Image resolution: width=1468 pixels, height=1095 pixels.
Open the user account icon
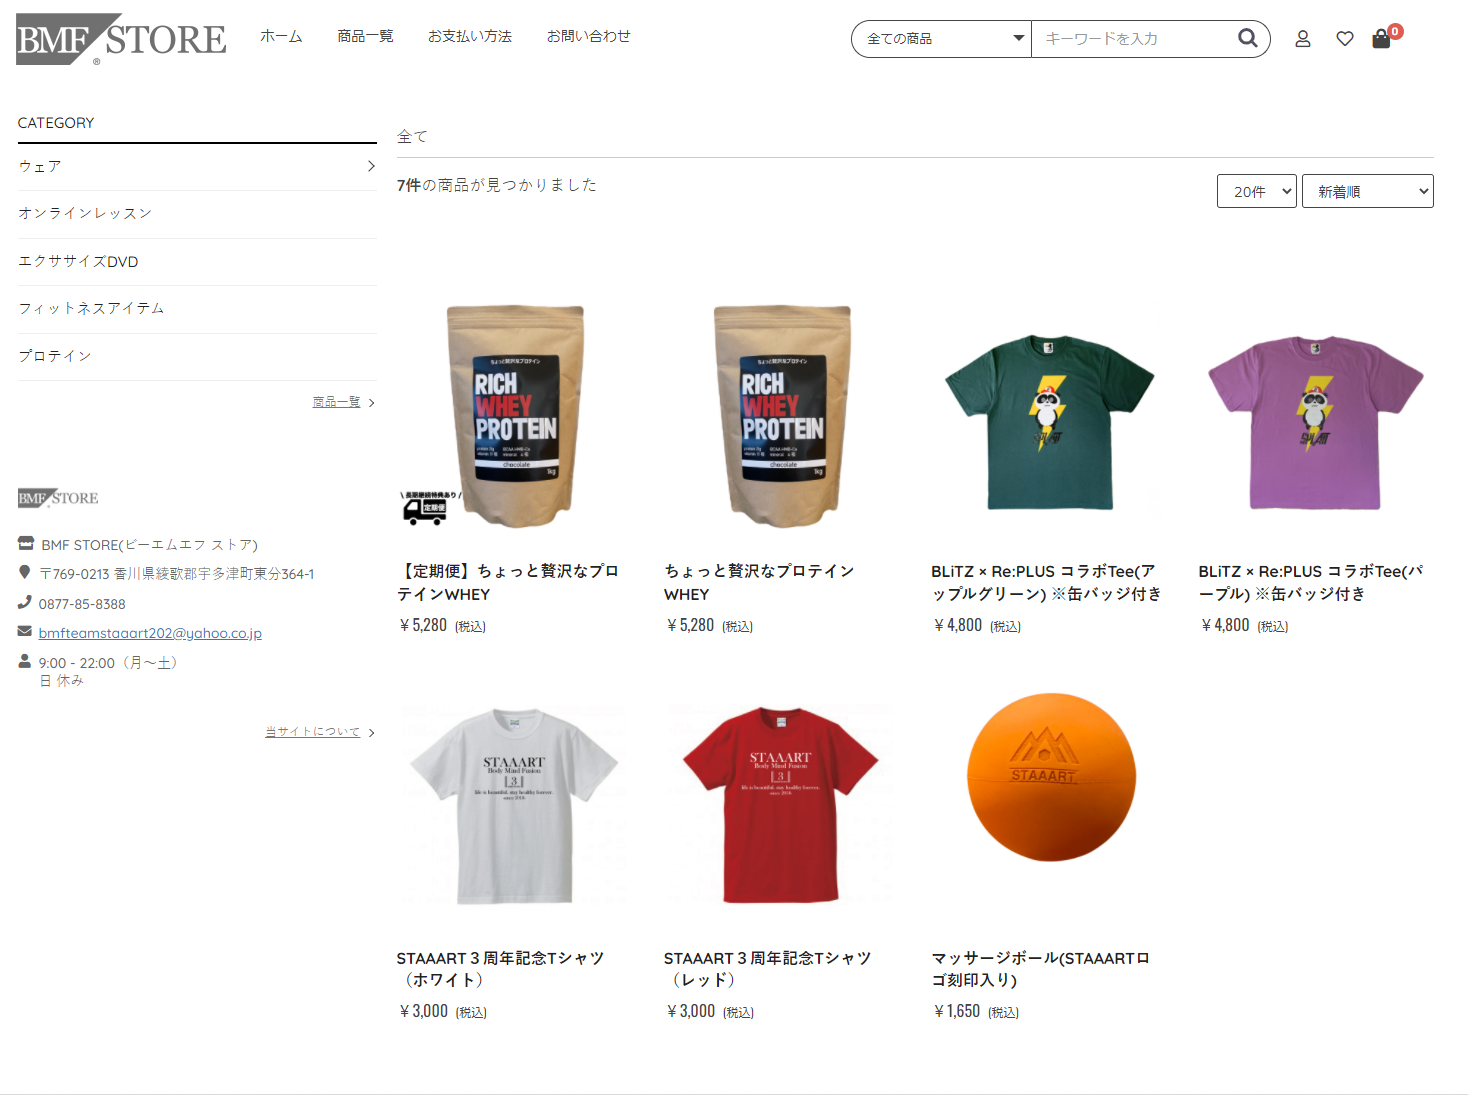pos(1303,39)
